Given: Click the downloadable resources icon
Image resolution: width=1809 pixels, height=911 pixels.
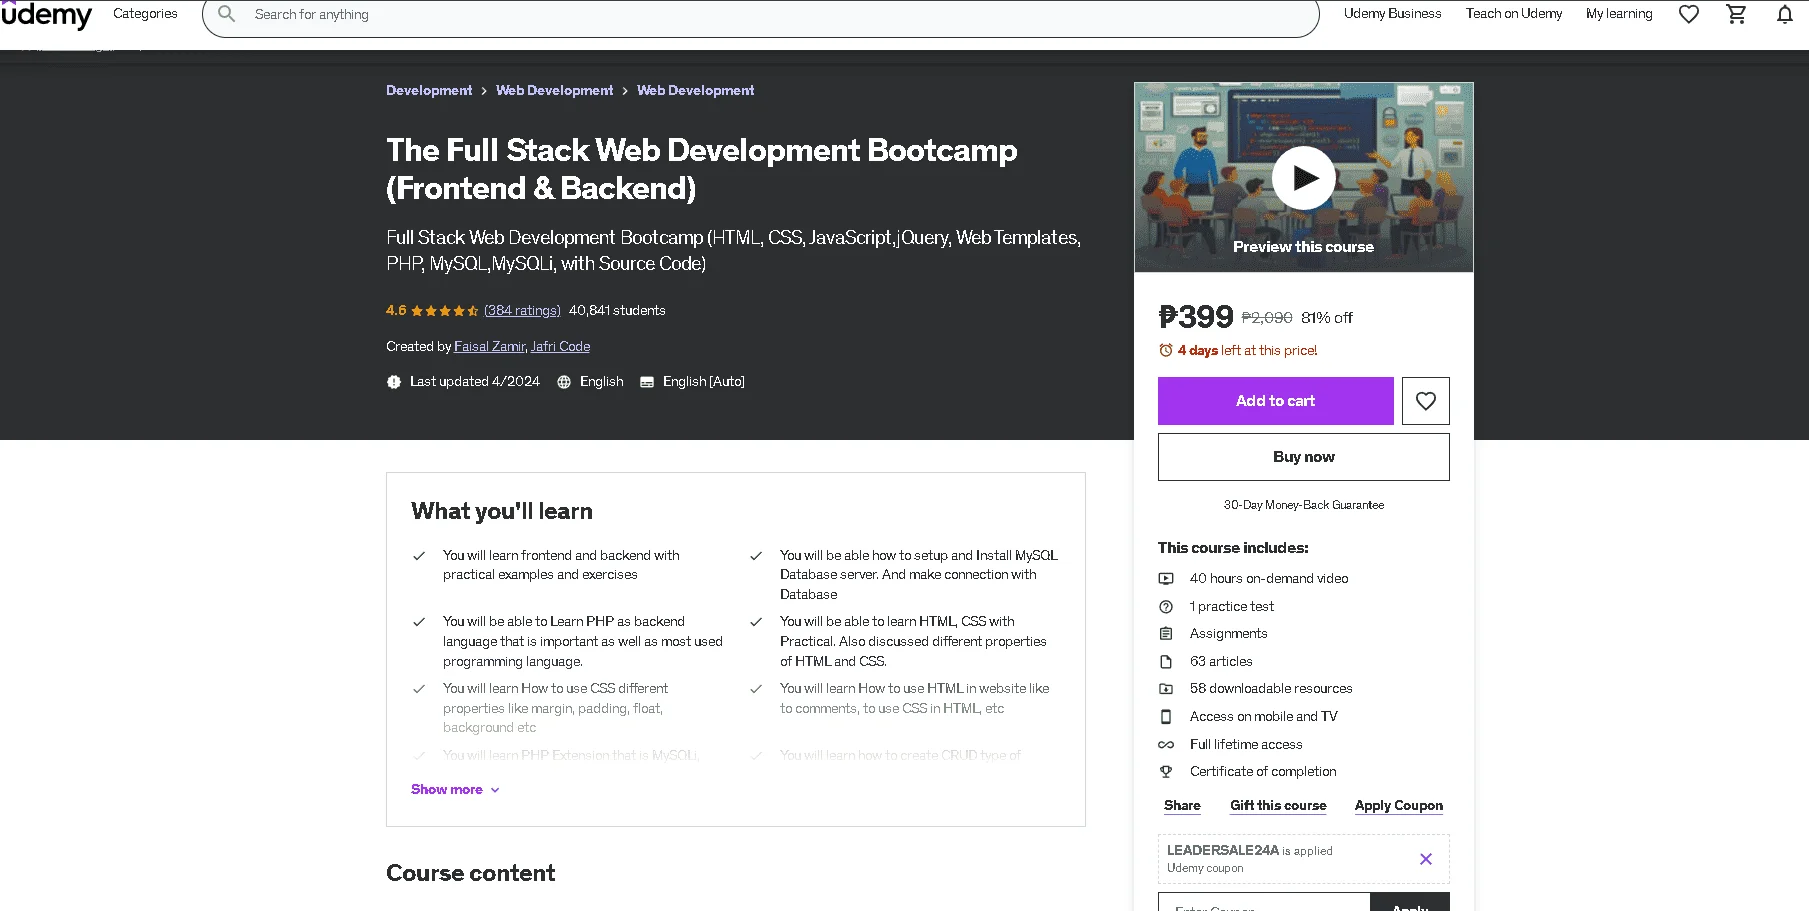Looking at the screenshot, I should pyautogui.click(x=1166, y=689).
